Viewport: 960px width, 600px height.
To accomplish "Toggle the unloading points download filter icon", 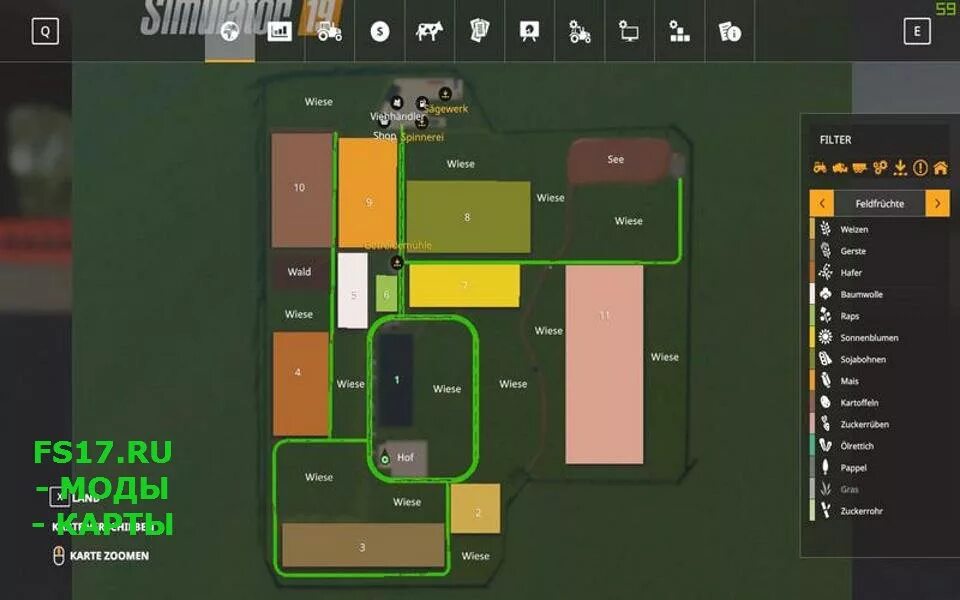I will pos(900,167).
